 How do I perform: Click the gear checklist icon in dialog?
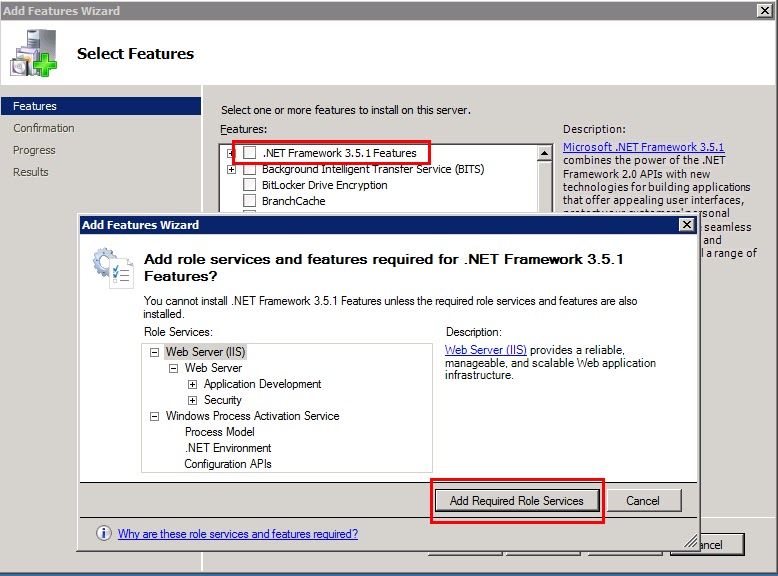click(113, 268)
